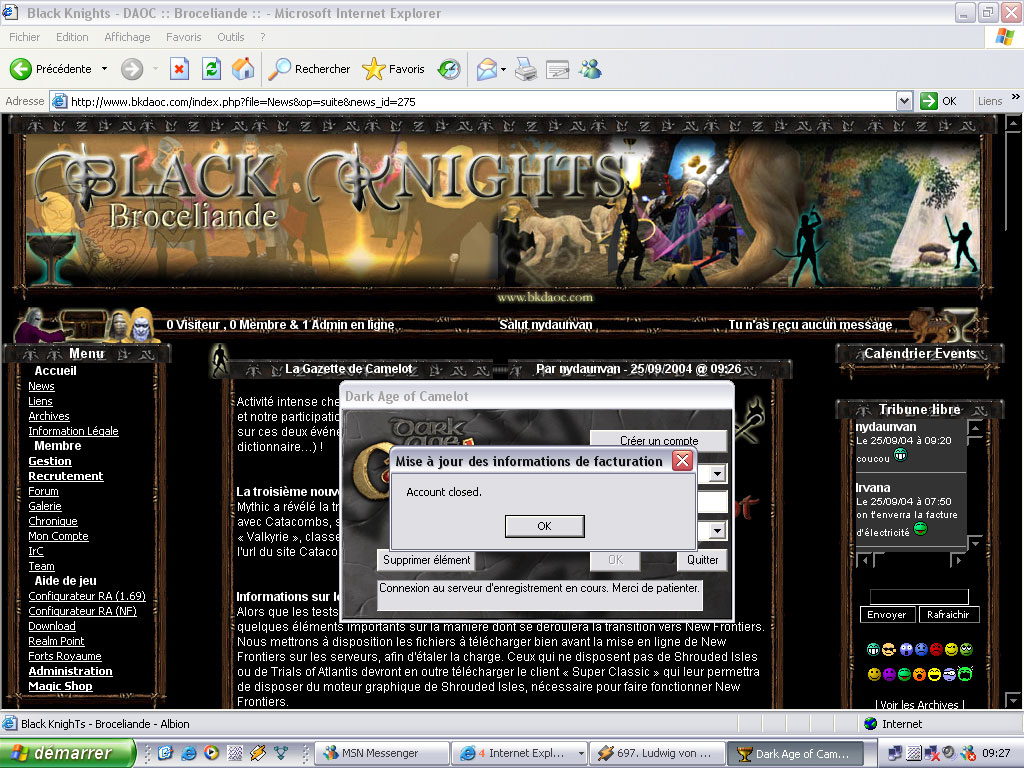
Task: Open the Fichier menu
Action: click(24, 37)
